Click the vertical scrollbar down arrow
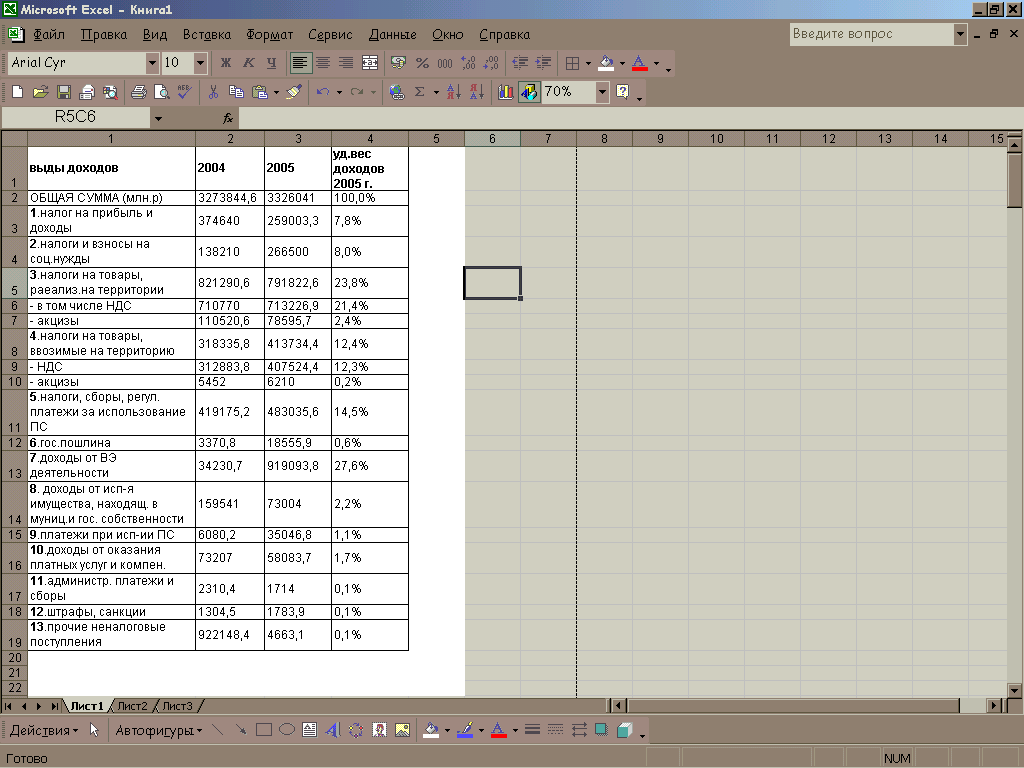 coord(1014,690)
